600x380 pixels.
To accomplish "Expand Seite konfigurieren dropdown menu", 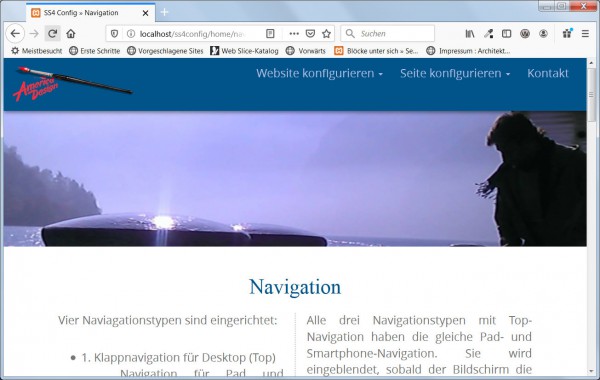I will (455, 73).
